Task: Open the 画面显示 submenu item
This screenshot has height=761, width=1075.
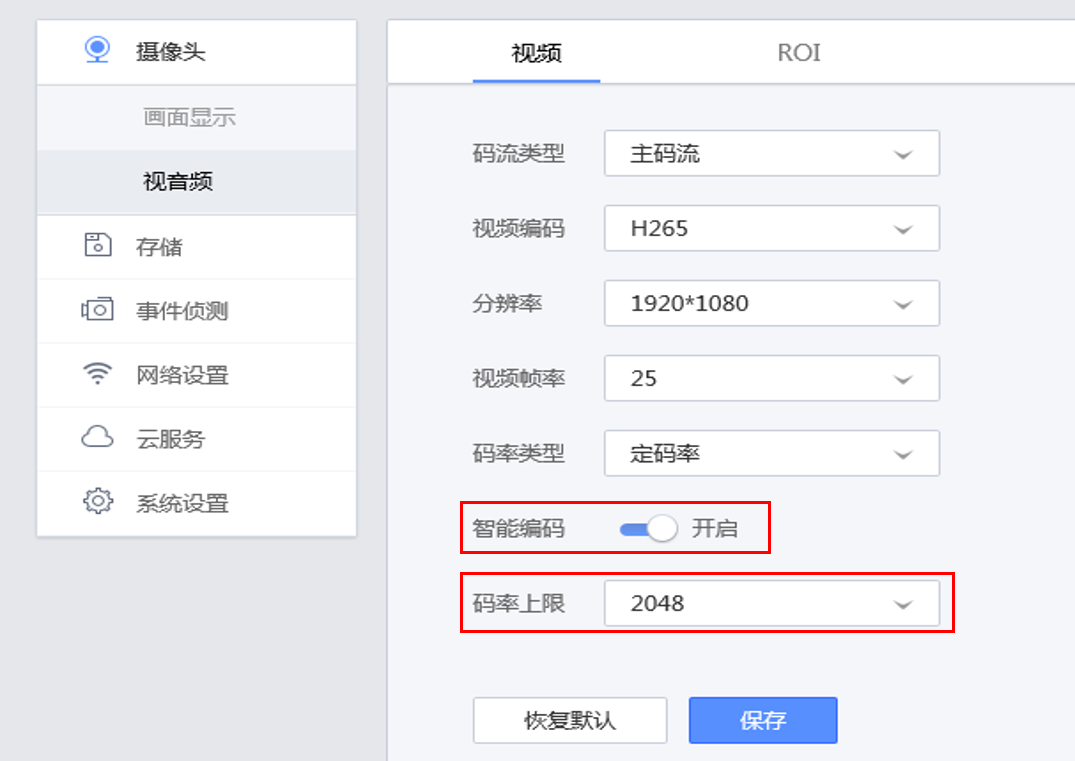Action: tap(190, 118)
